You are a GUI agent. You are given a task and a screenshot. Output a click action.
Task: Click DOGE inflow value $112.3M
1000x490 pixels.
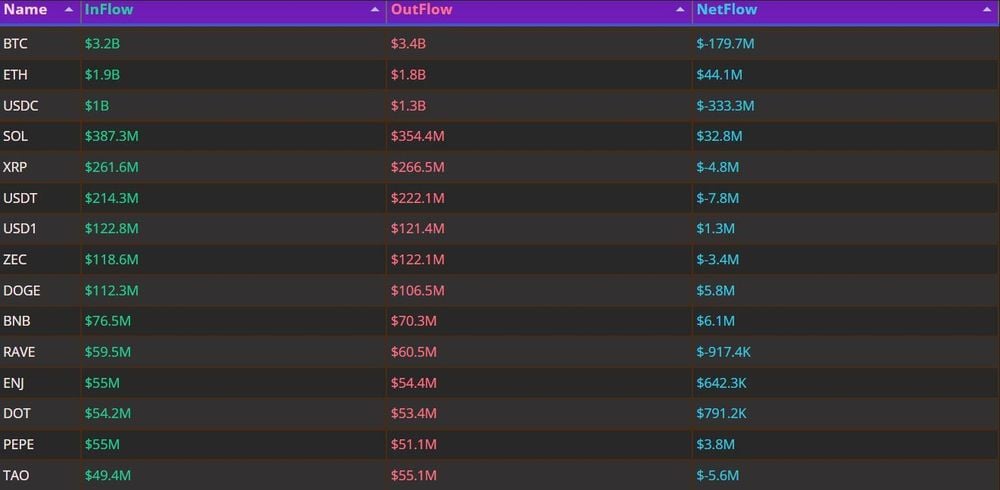click(x=111, y=291)
